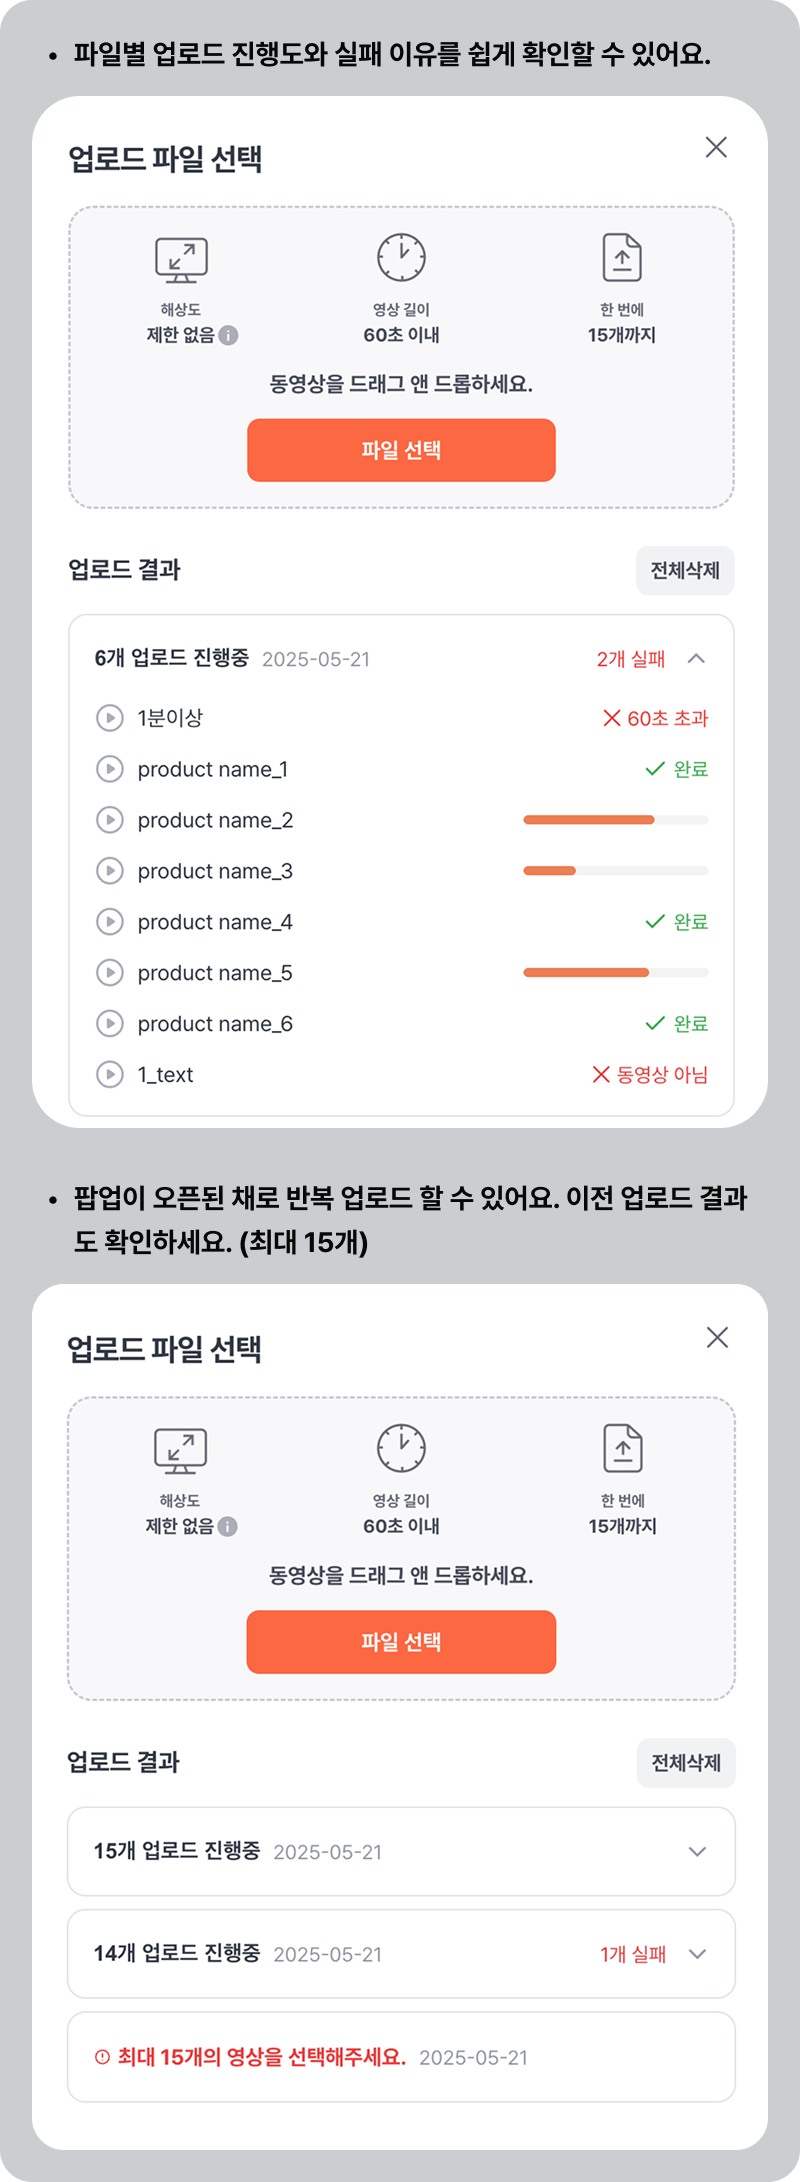Viewport: 800px width, 2182px height.
Task: Click the info icon next to 제한 없음 in top dialog
Action: click(229, 336)
